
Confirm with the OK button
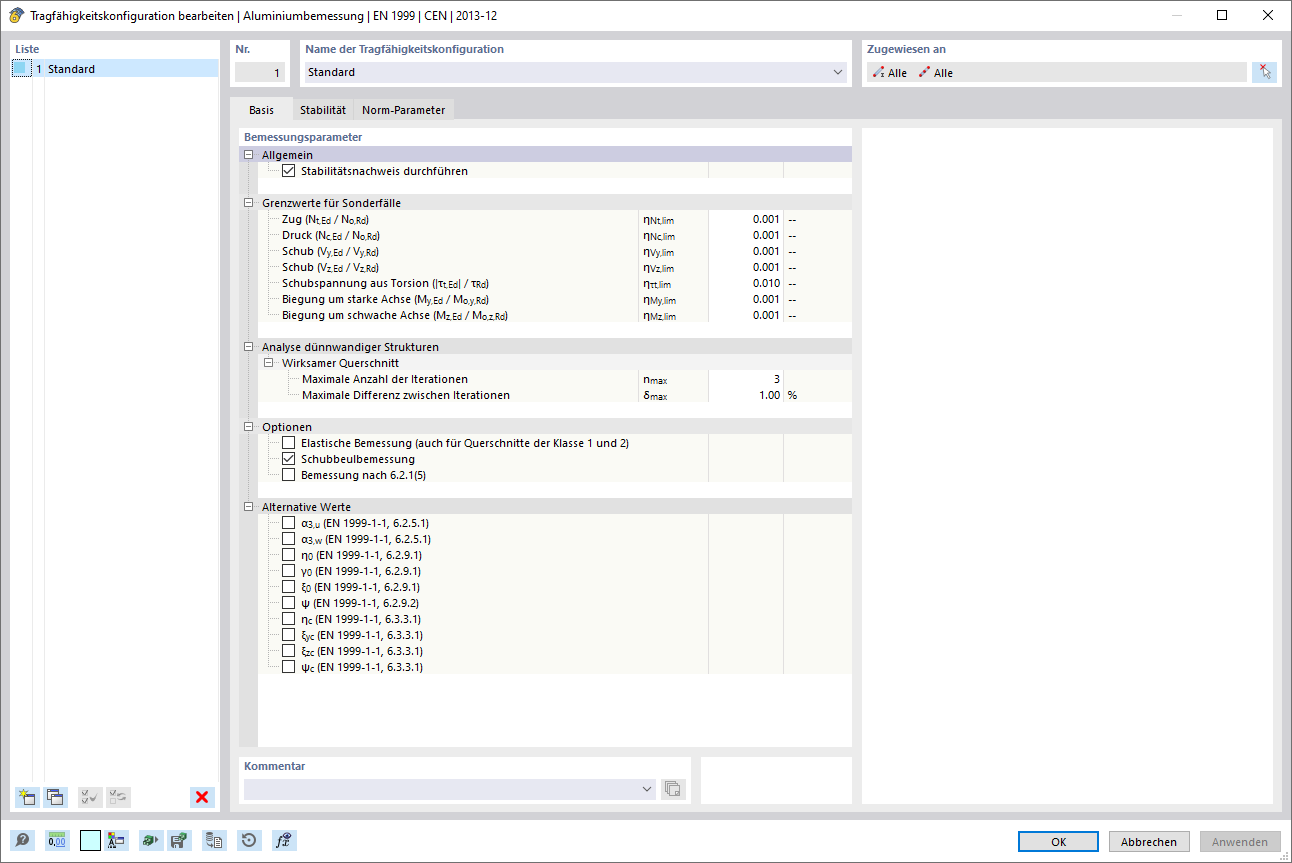[1059, 842]
